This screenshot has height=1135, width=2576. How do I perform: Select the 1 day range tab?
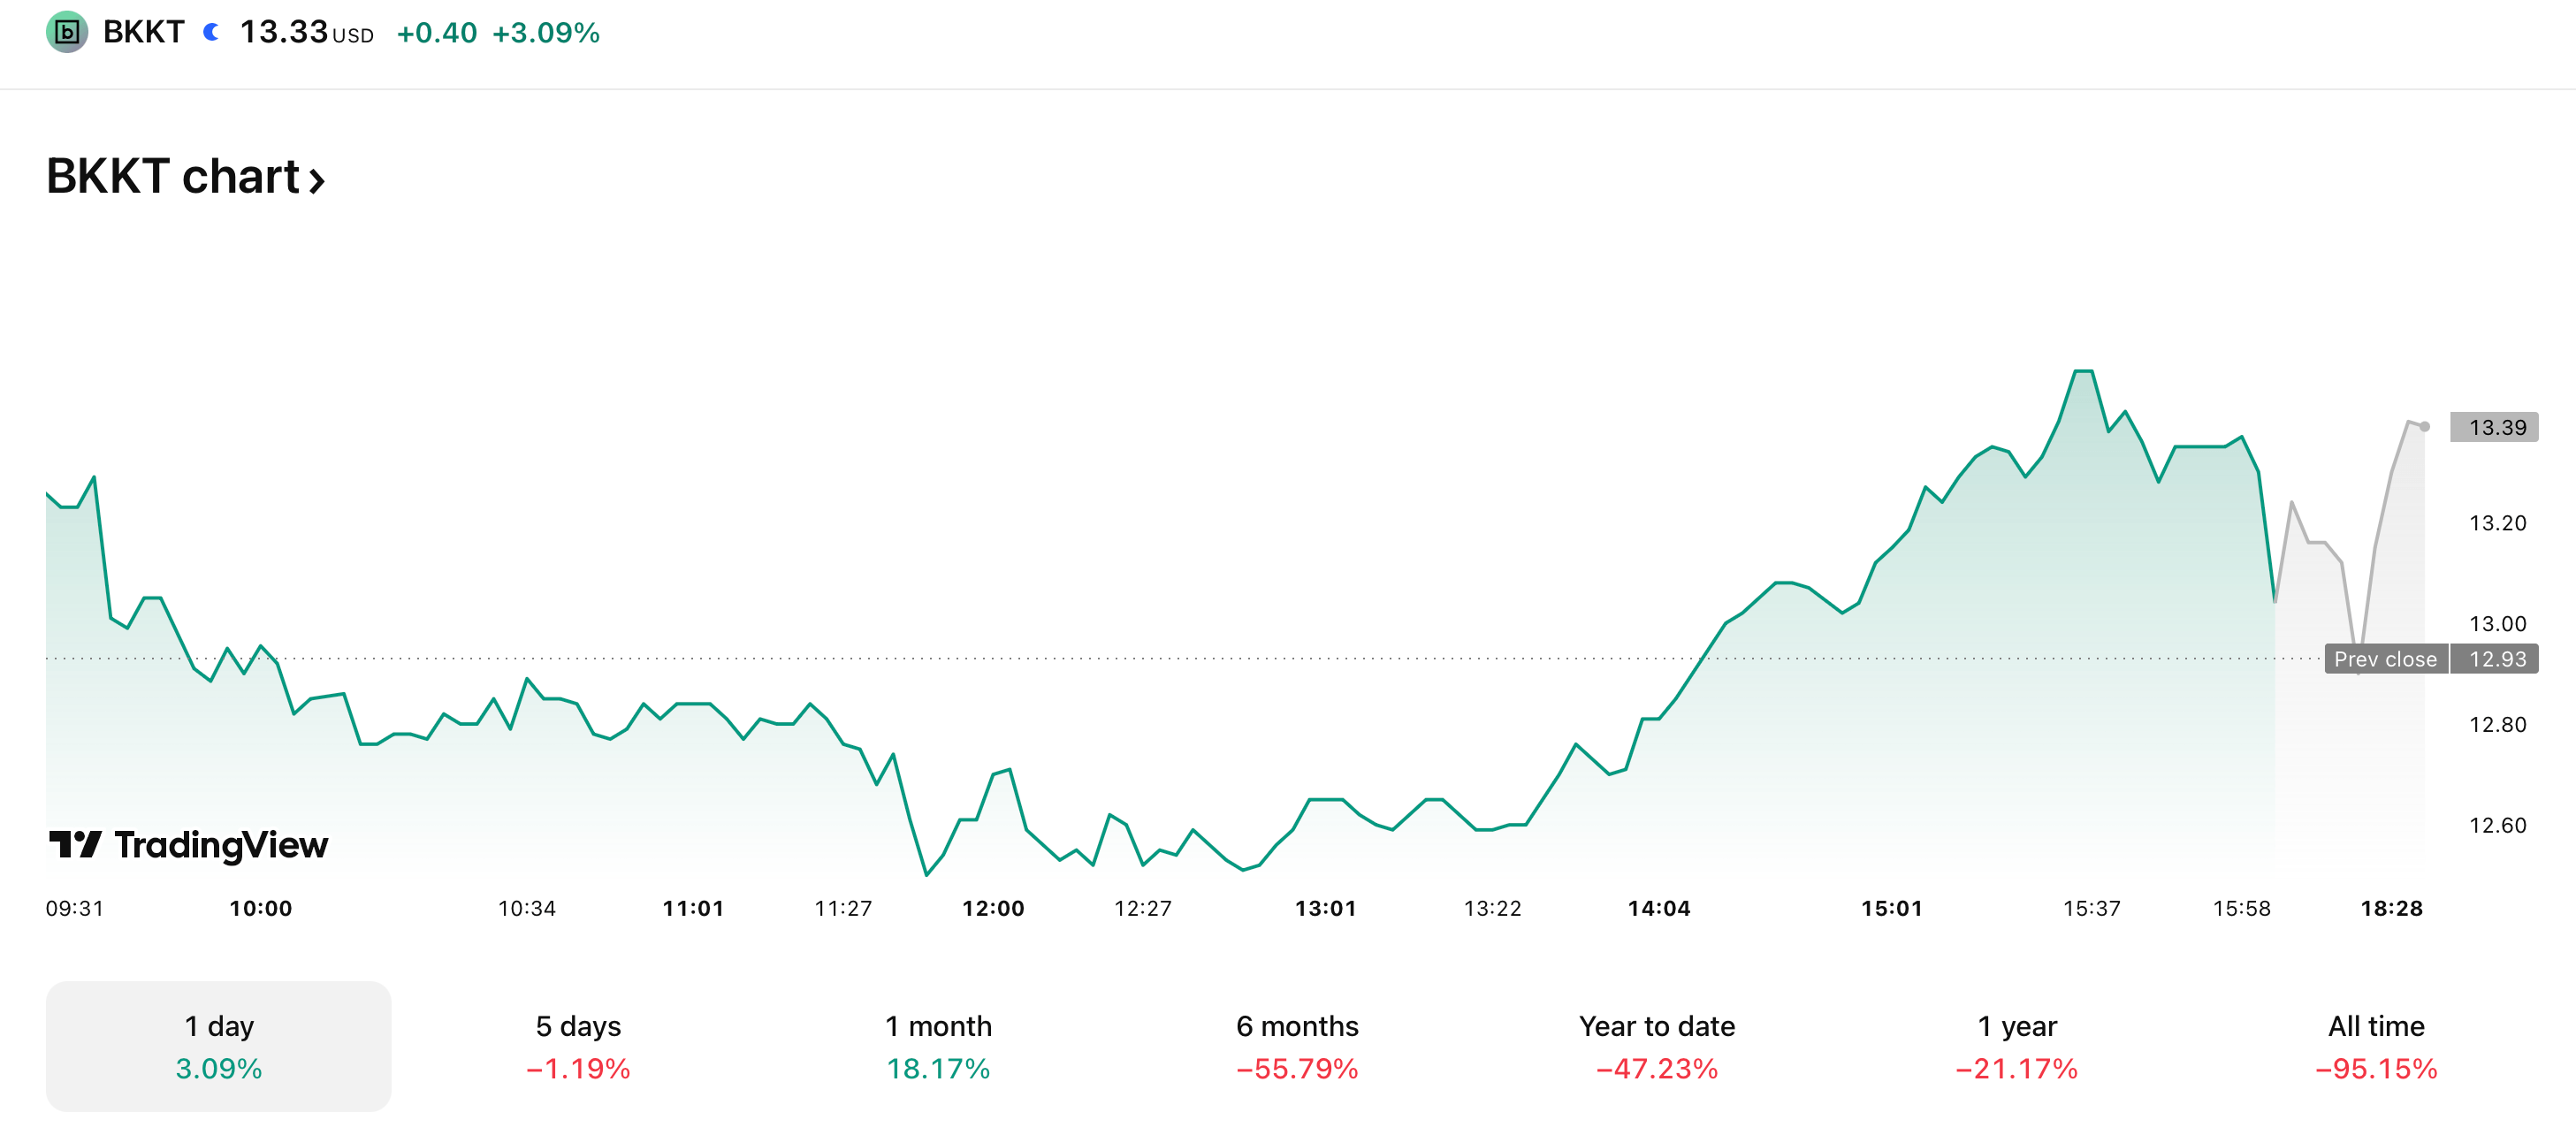(x=218, y=1045)
